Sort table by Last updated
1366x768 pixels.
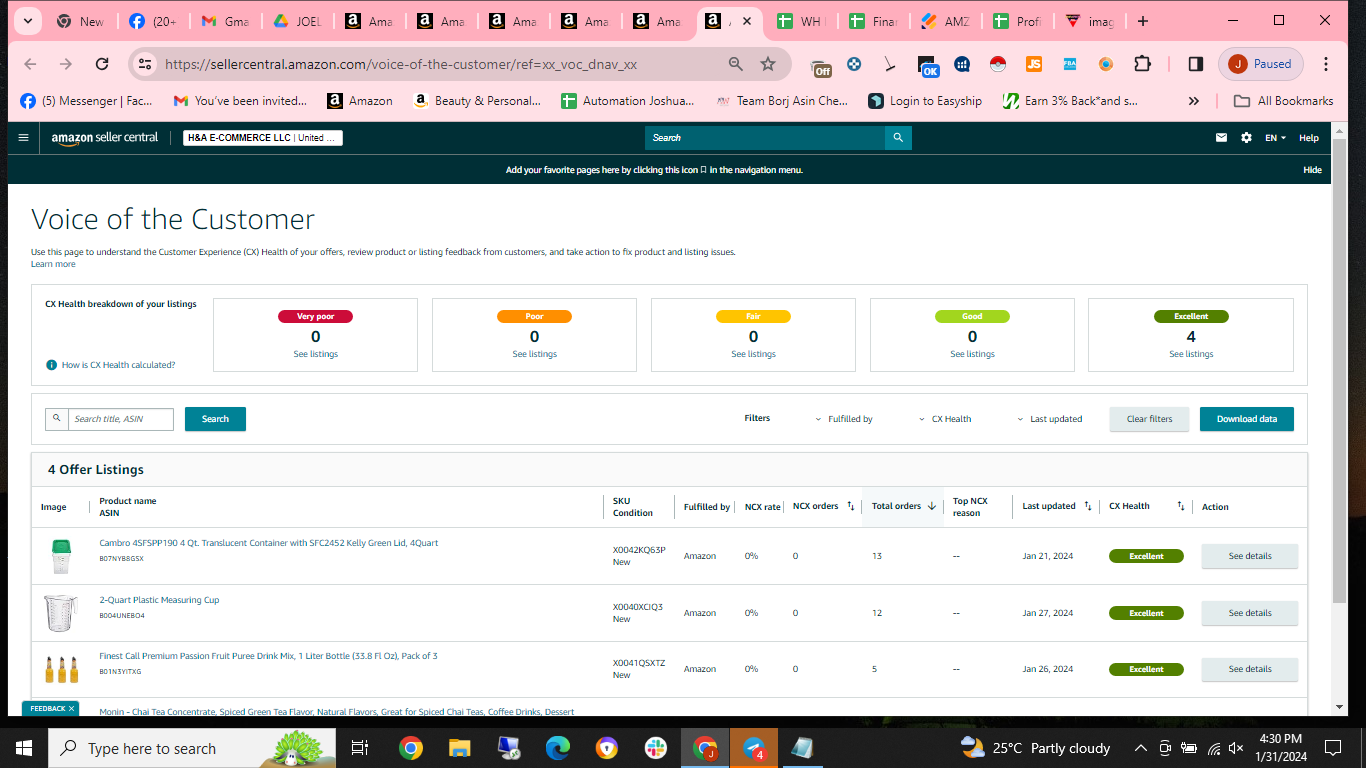pyautogui.click(x=1088, y=506)
